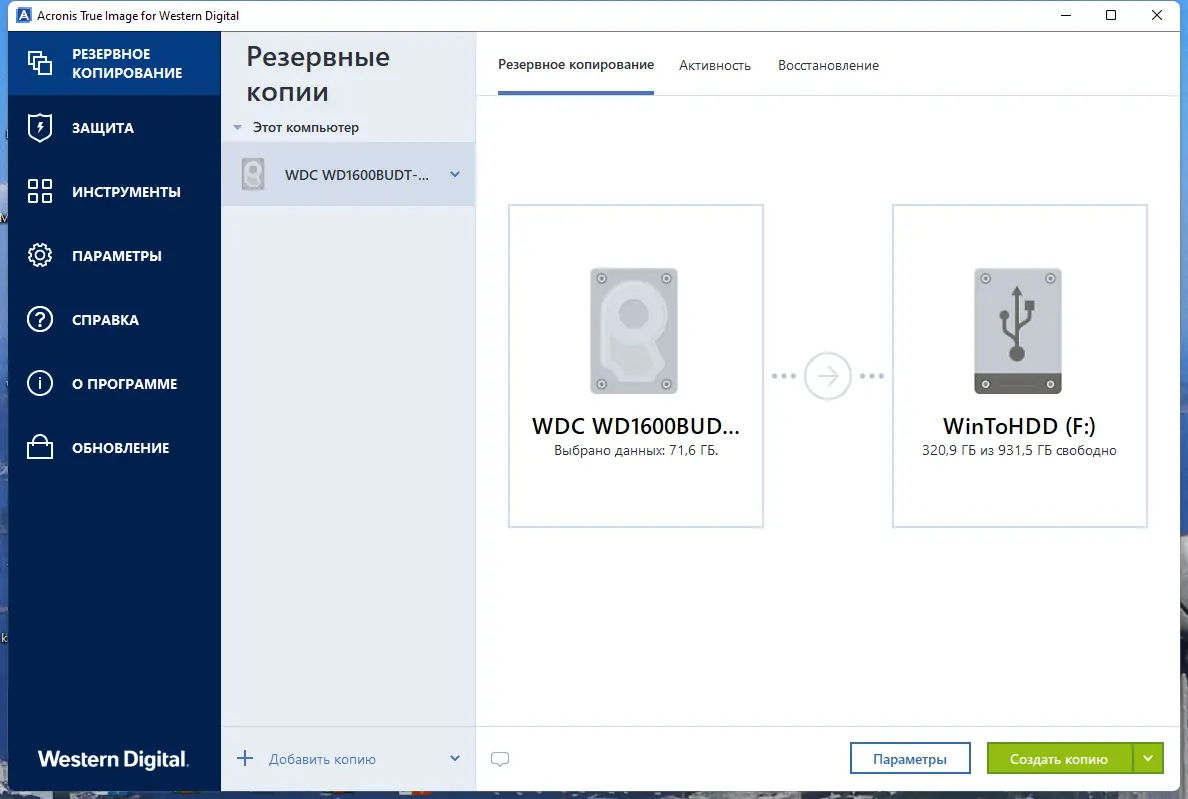Open the Восстановление tab
Screen dimensions: 1188x799
click(x=828, y=65)
